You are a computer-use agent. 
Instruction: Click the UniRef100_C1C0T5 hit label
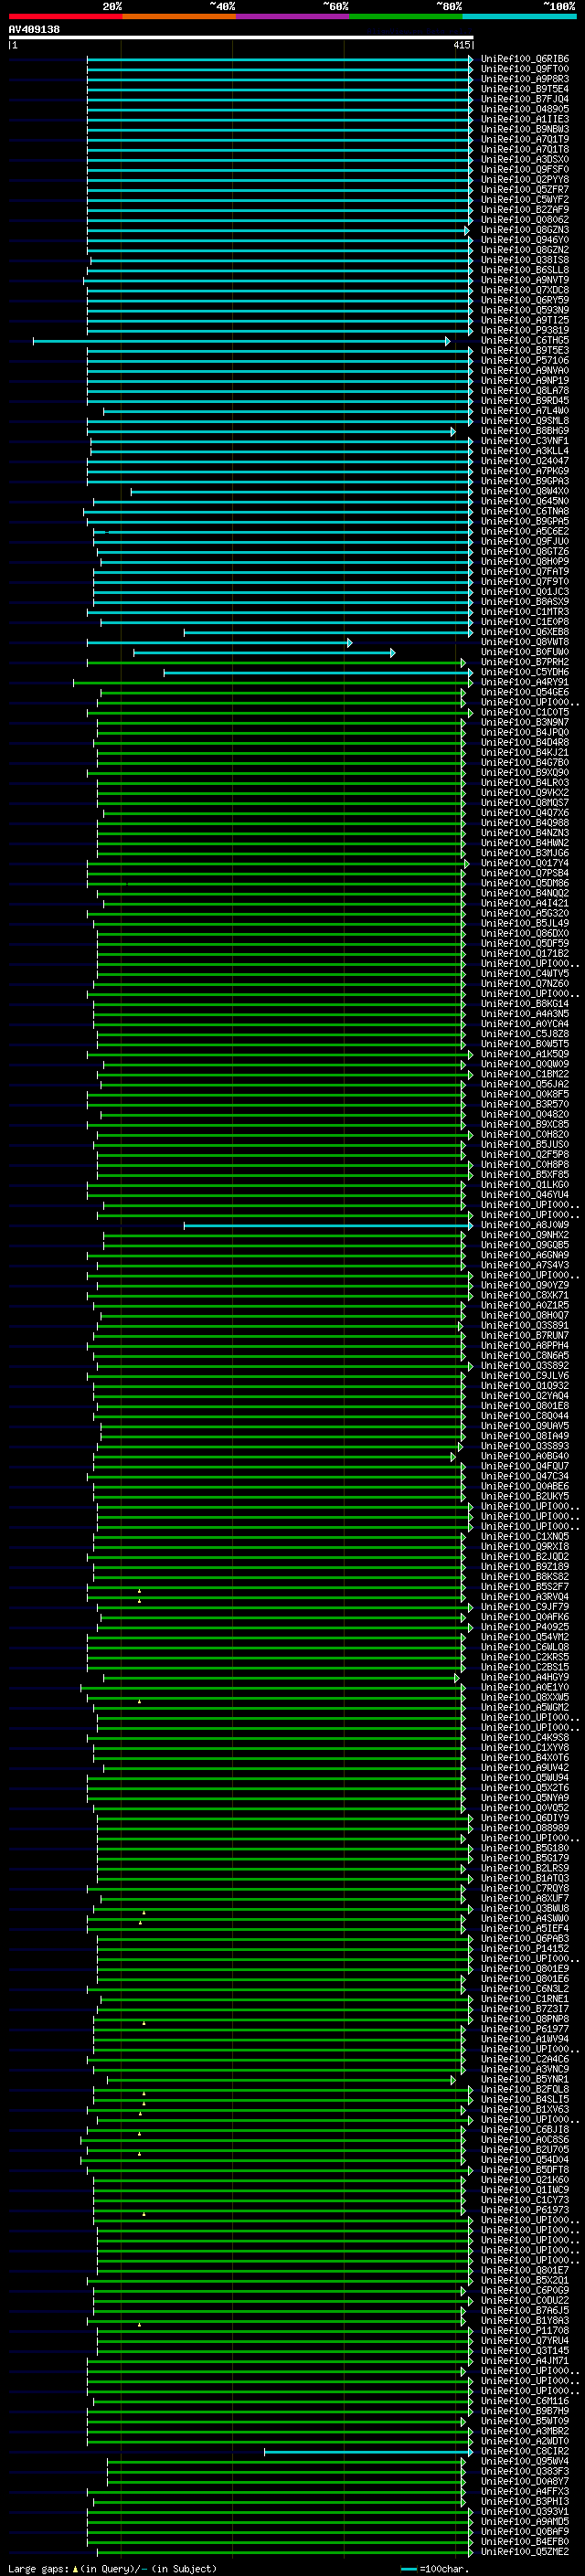(525, 712)
